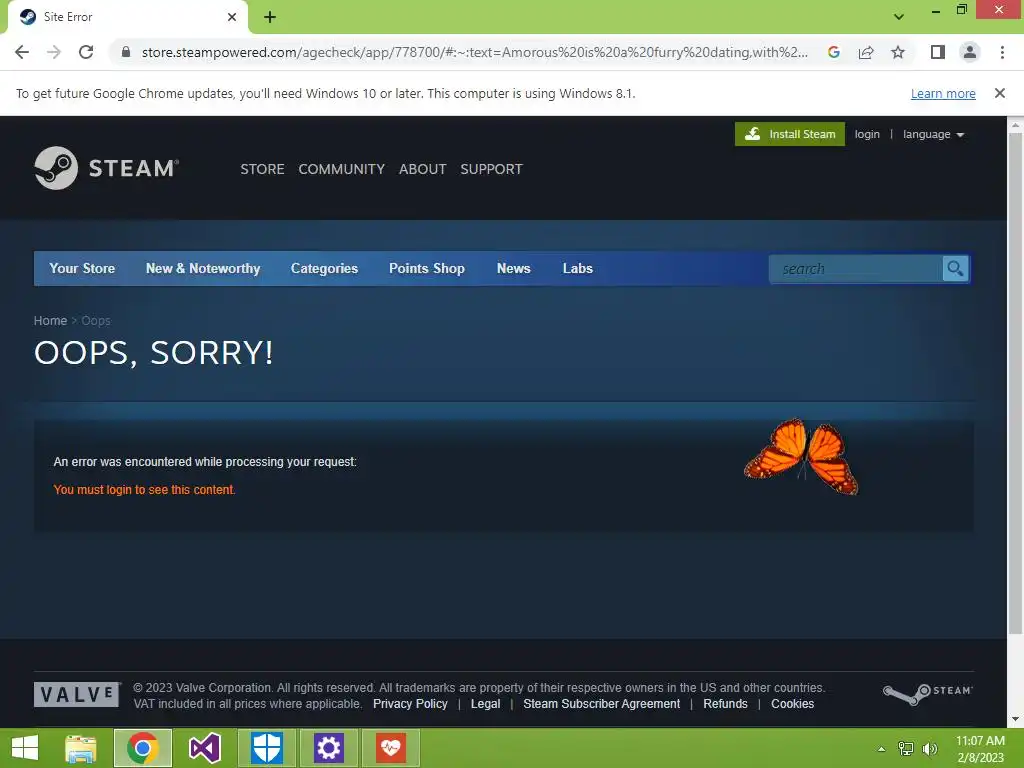This screenshot has width=1024, height=768.
Task: Open the purple gear settings taskbar app
Action: tap(328, 748)
